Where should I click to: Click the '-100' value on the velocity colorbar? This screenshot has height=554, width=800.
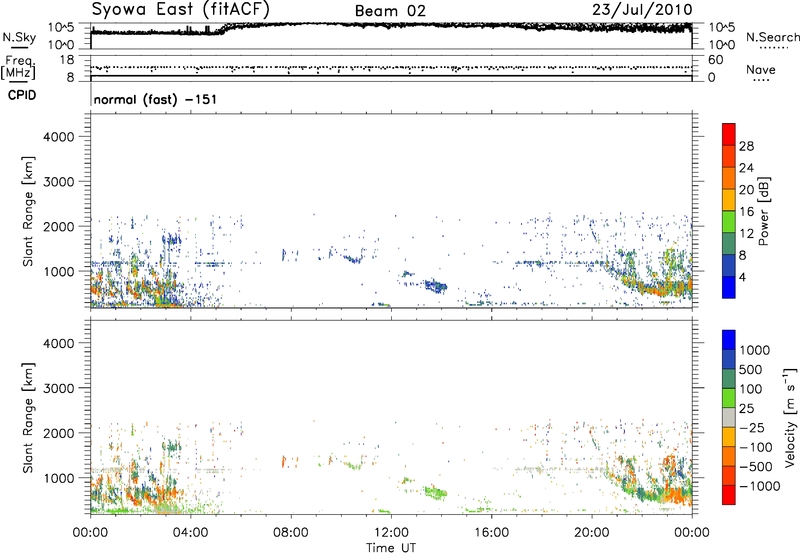pos(757,447)
